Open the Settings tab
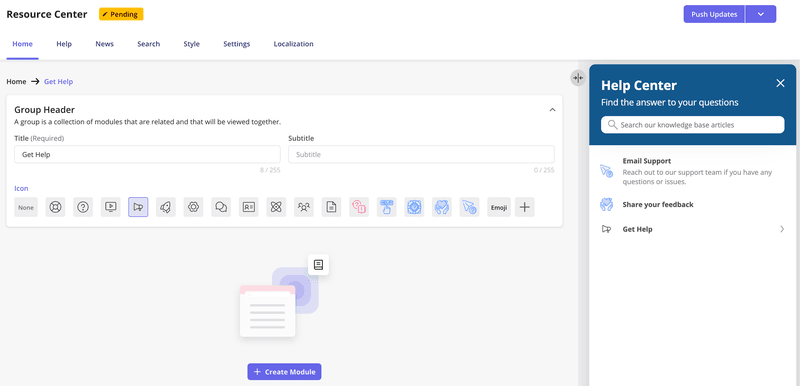 (x=237, y=44)
